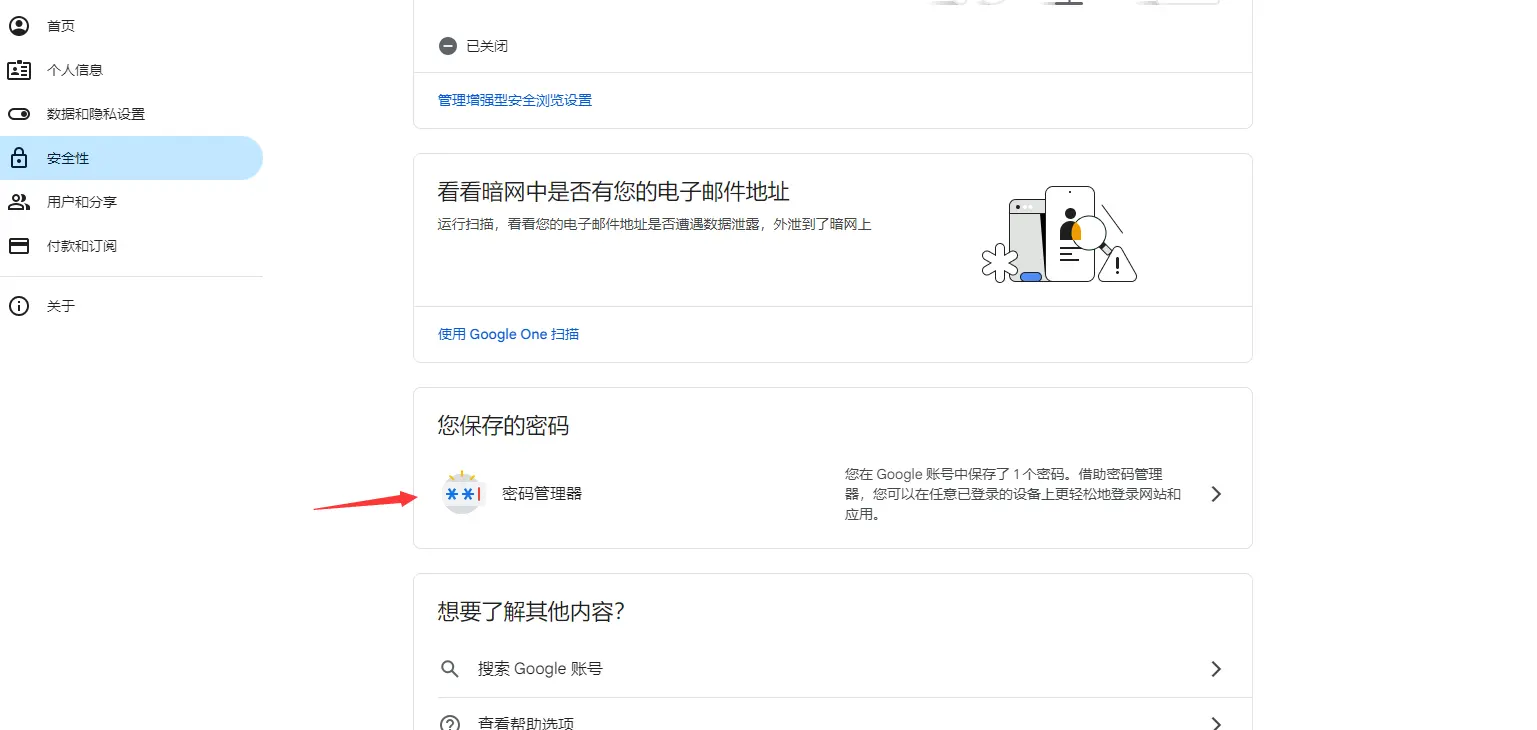Click the 您保存的密码 heading

[503, 426]
